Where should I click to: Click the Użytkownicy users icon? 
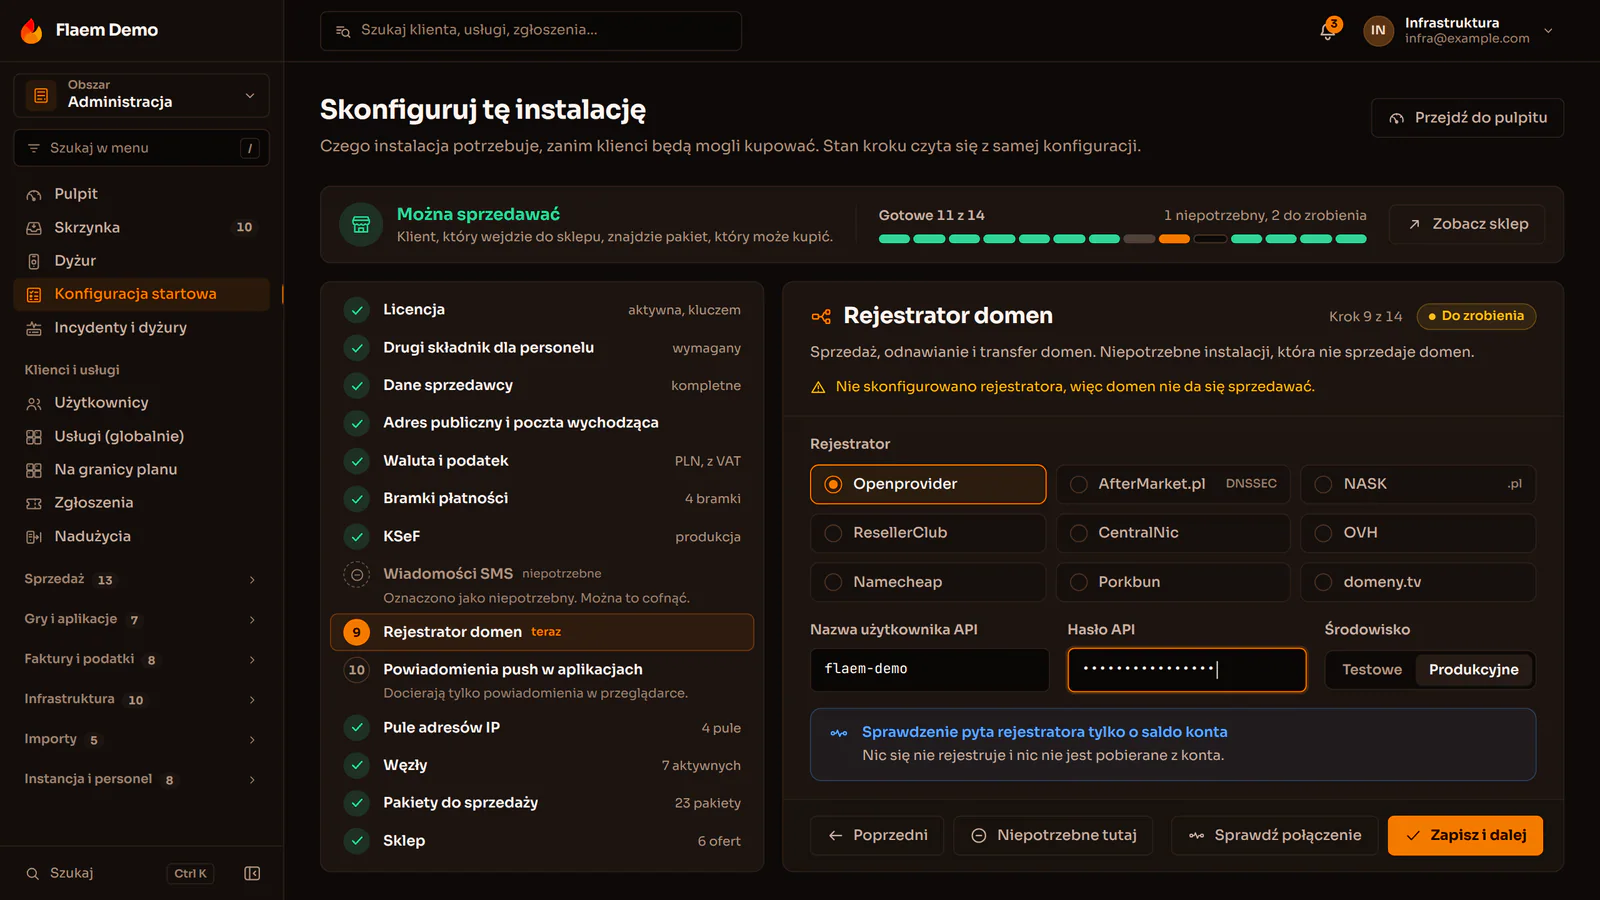point(34,403)
